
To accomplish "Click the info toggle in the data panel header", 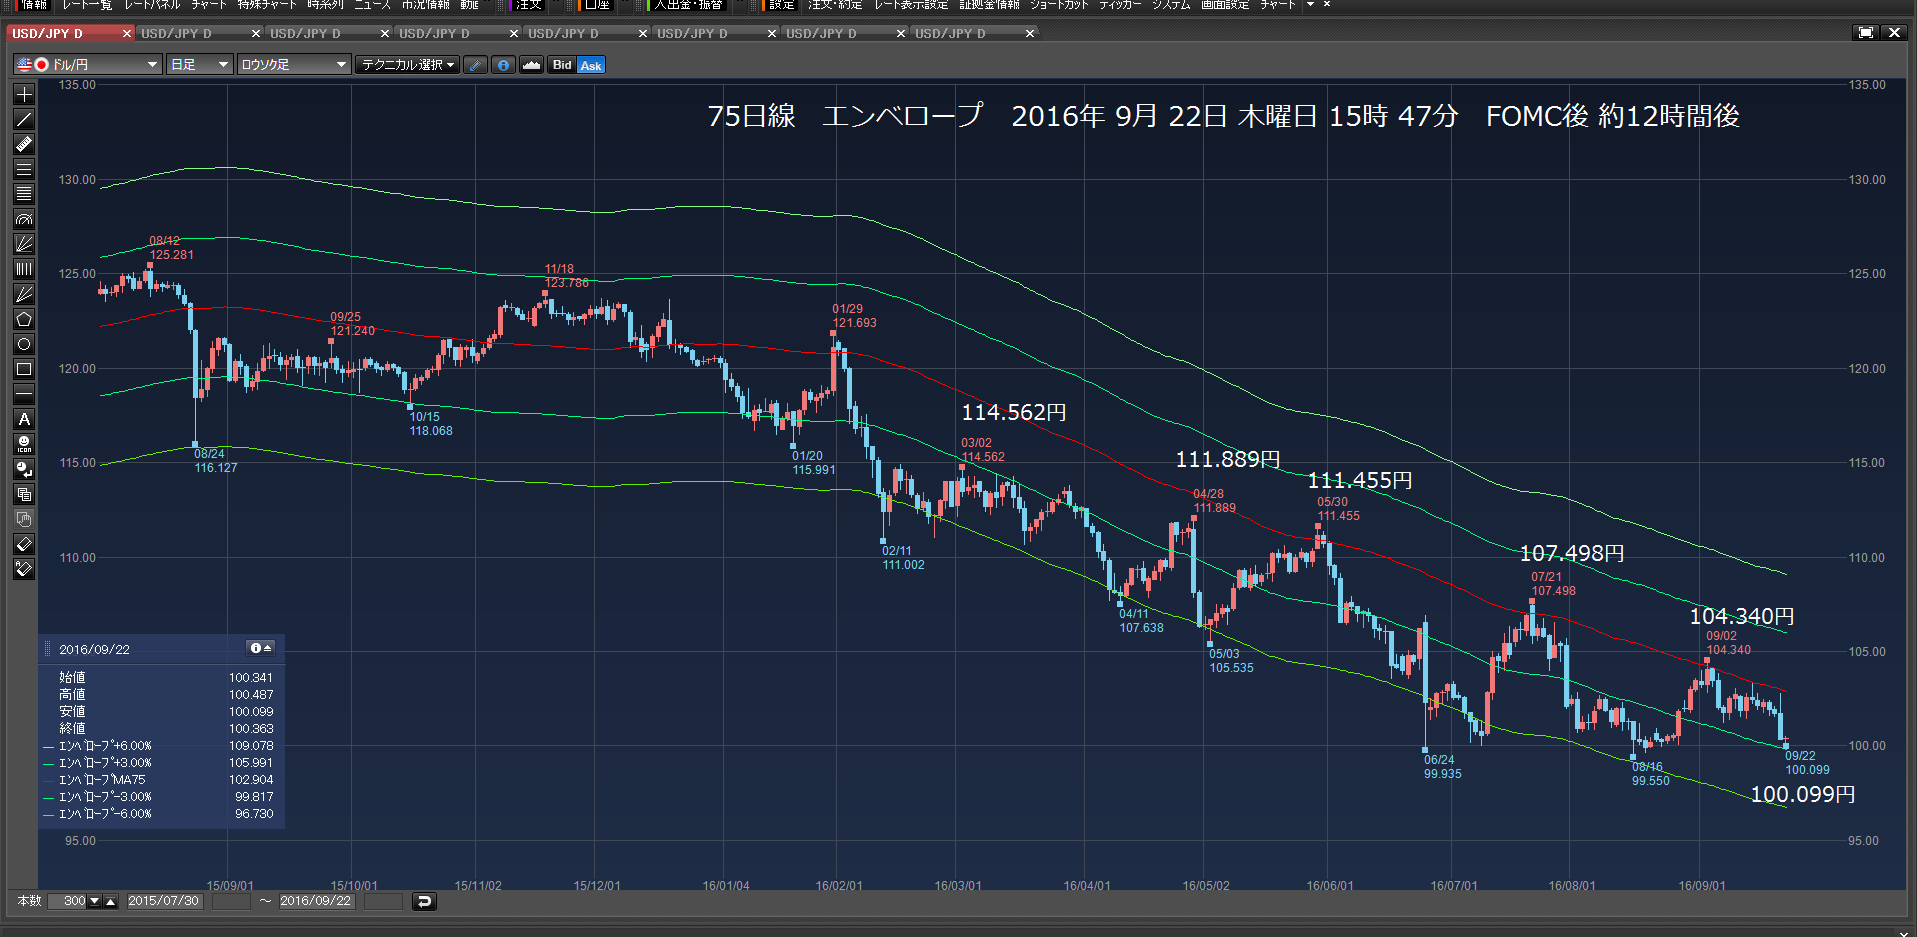I will [260, 648].
